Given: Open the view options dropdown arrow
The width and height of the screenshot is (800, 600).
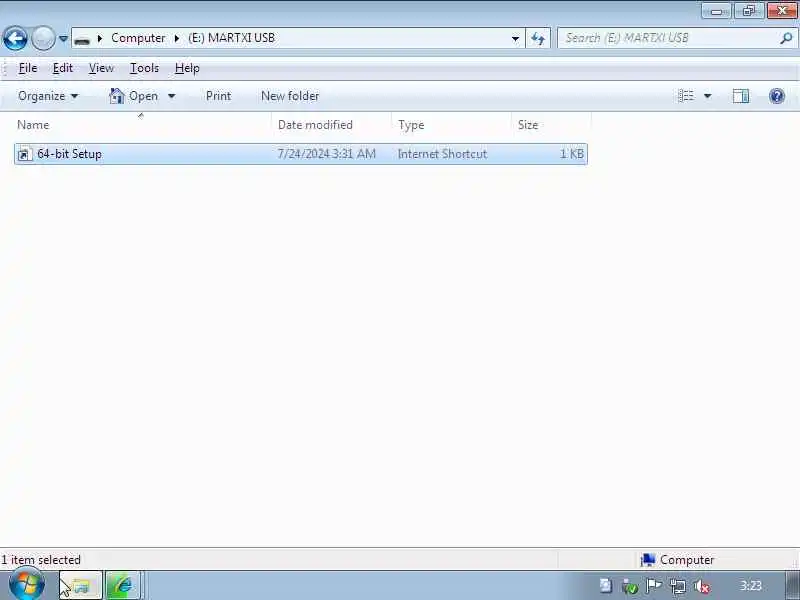Looking at the screenshot, I should click(707, 96).
